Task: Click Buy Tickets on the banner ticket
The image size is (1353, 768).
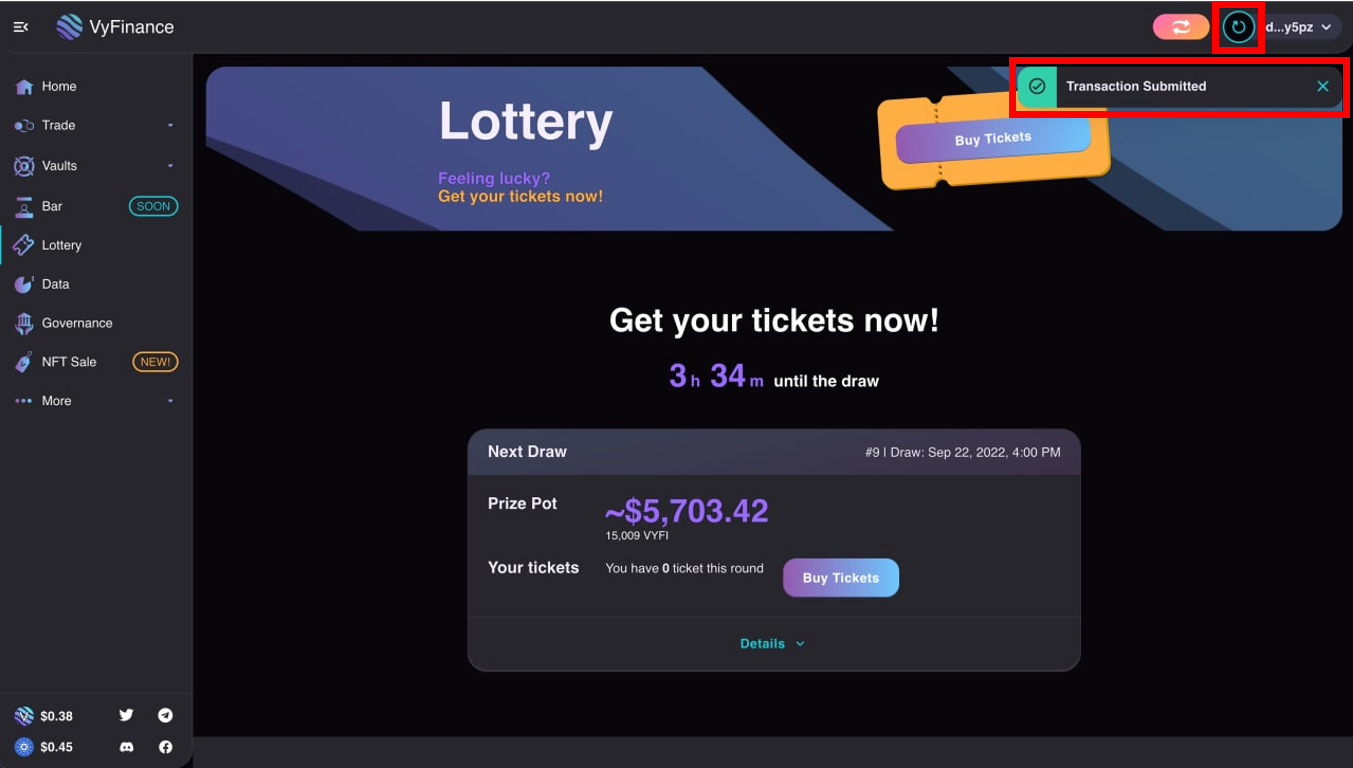Action: [x=992, y=138]
